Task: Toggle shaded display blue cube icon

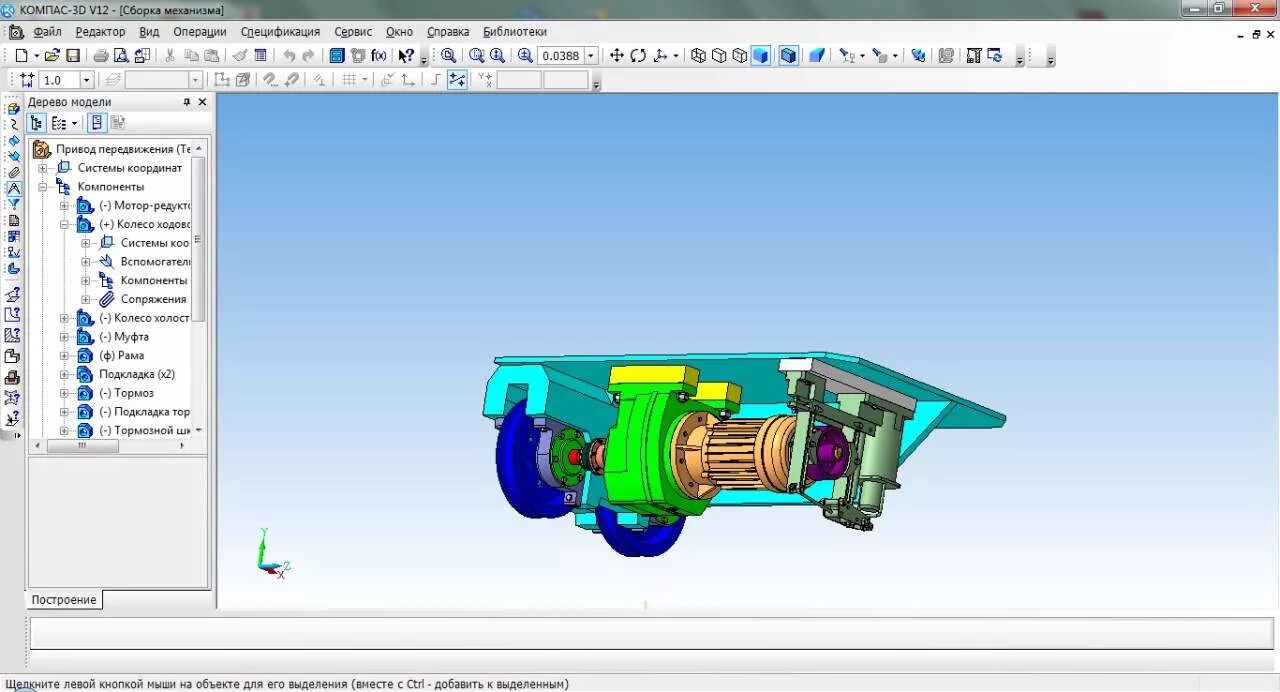Action: (x=761, y=56)
